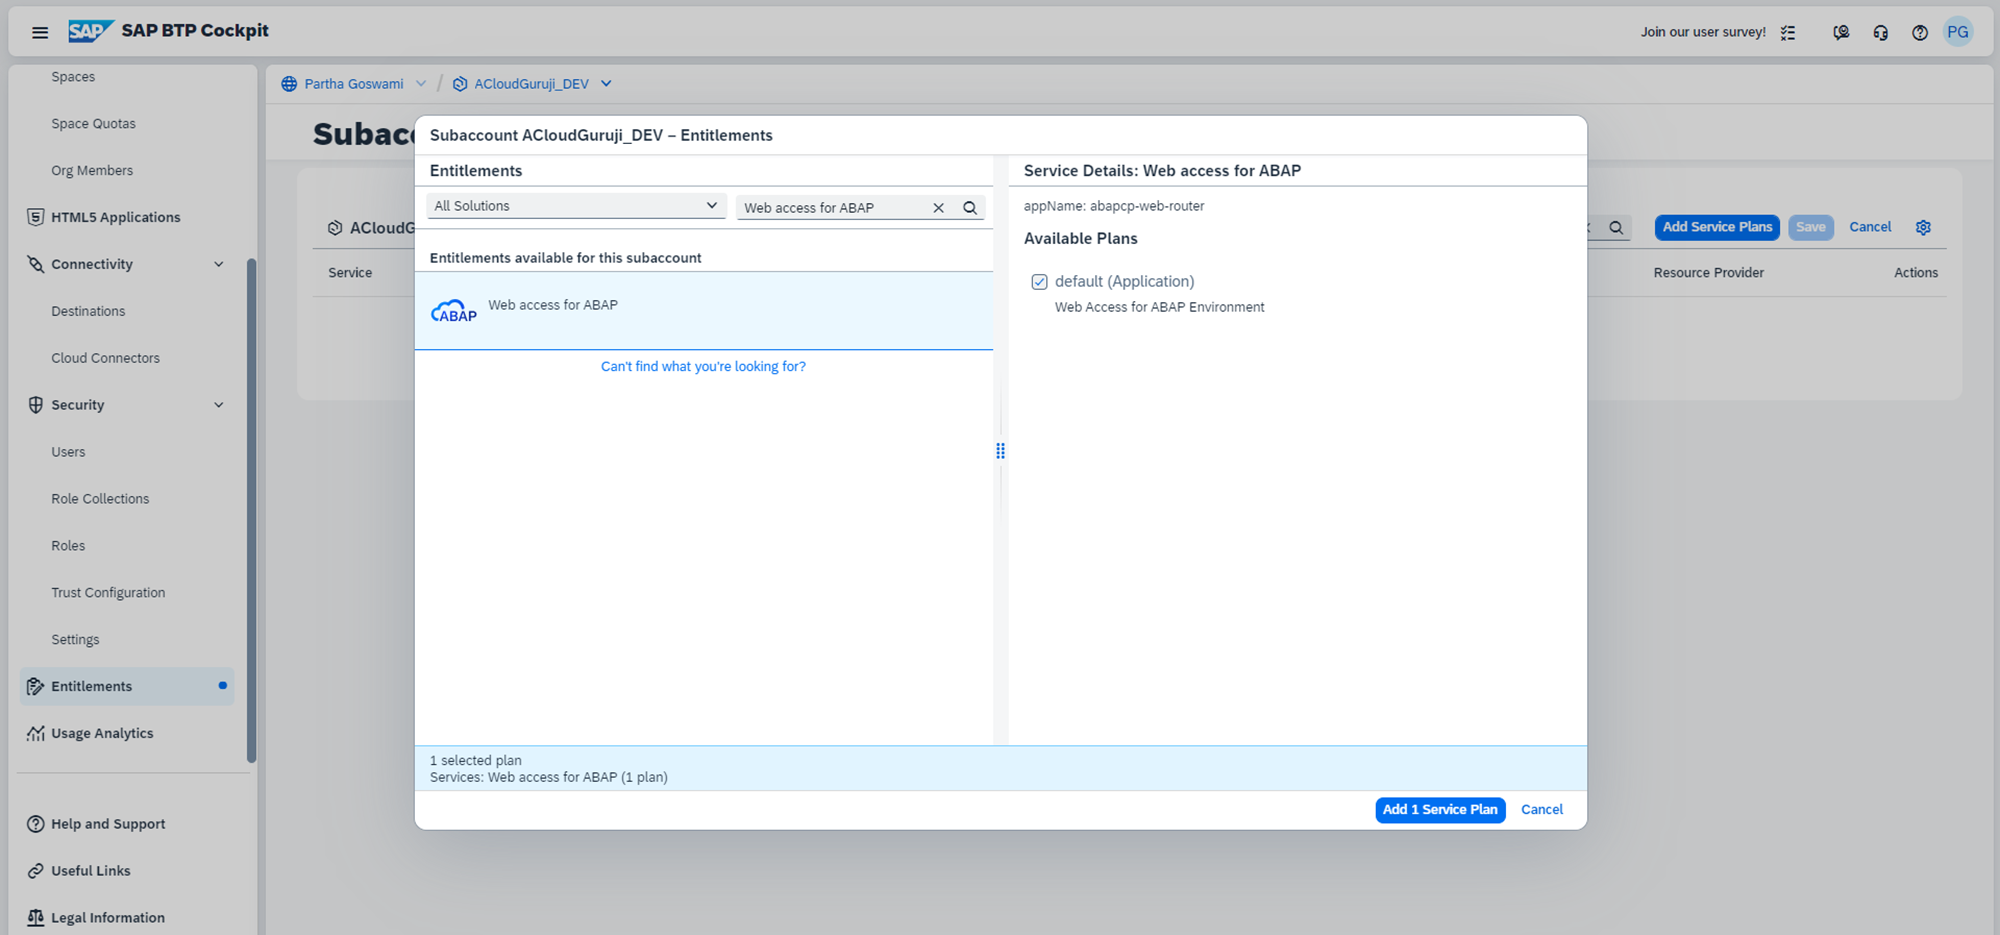
Task: Expand the ACloudGuruji_DEV breadcrumb dropdown
Action: 606,84
